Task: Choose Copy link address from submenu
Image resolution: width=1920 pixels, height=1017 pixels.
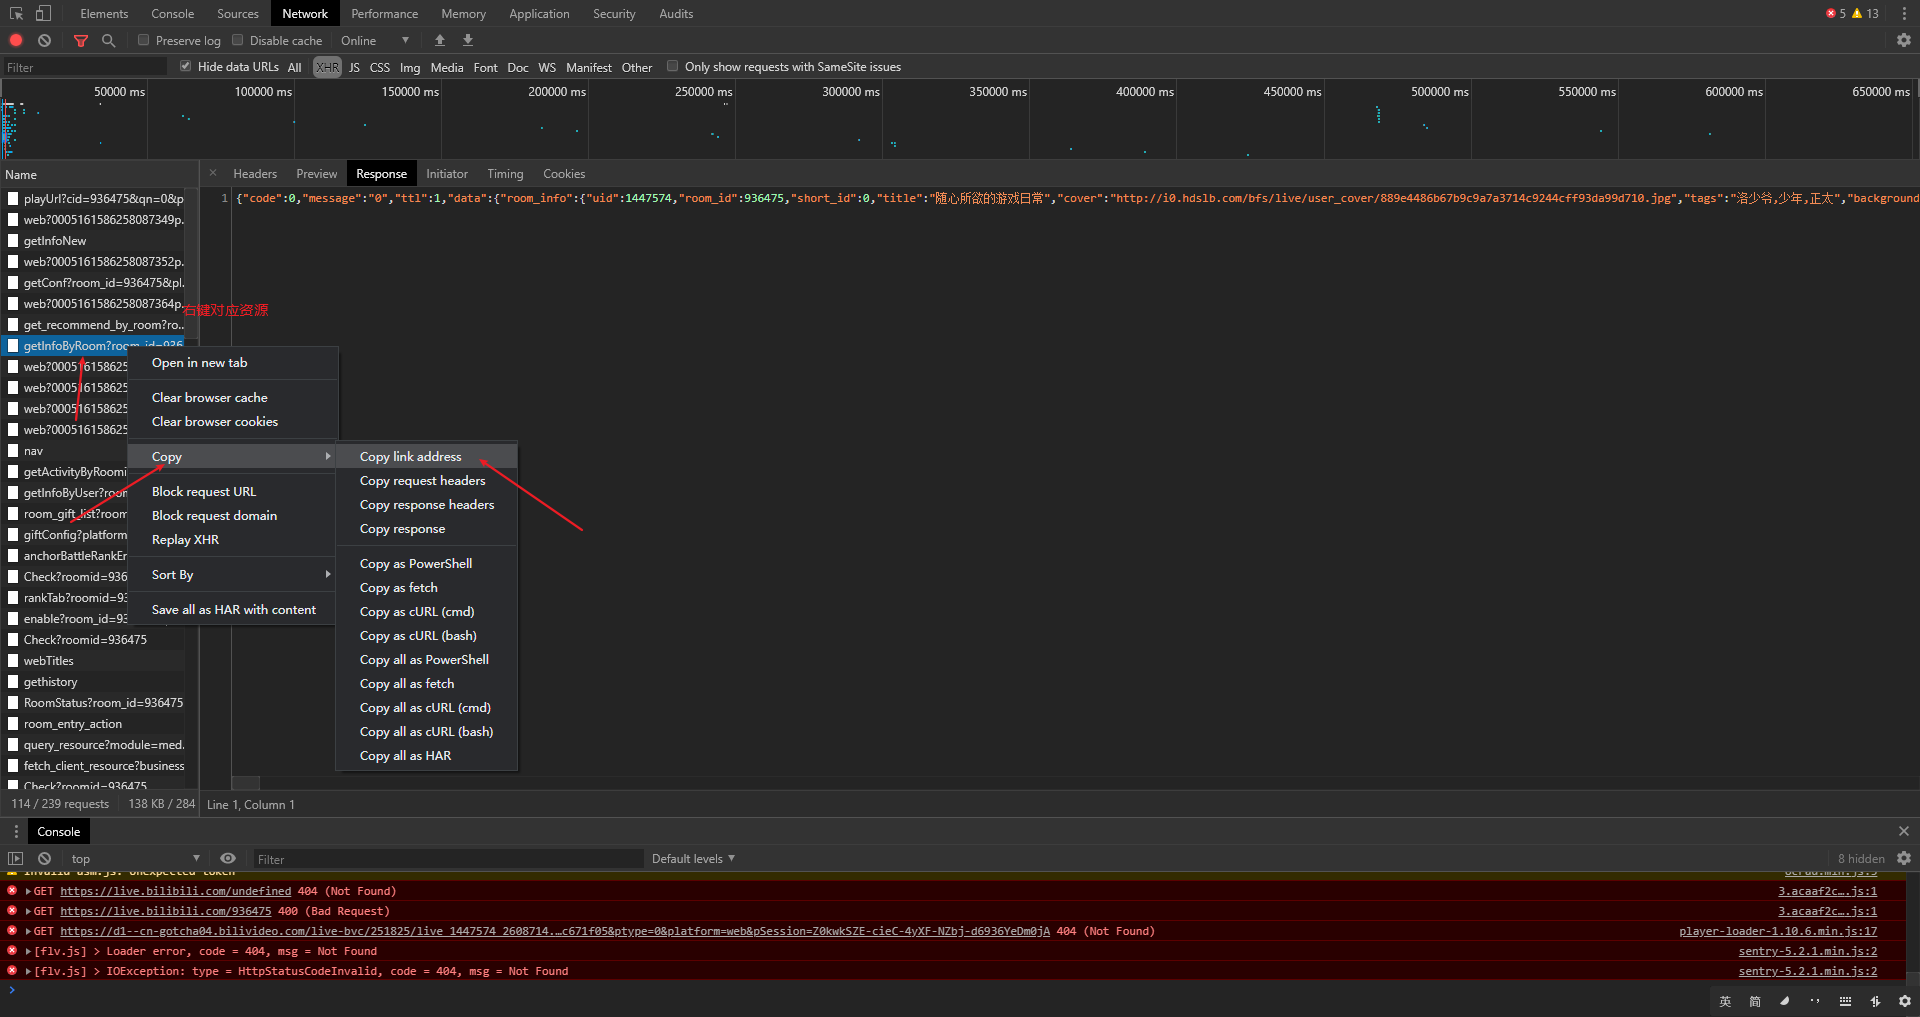Action: (411, 456)
